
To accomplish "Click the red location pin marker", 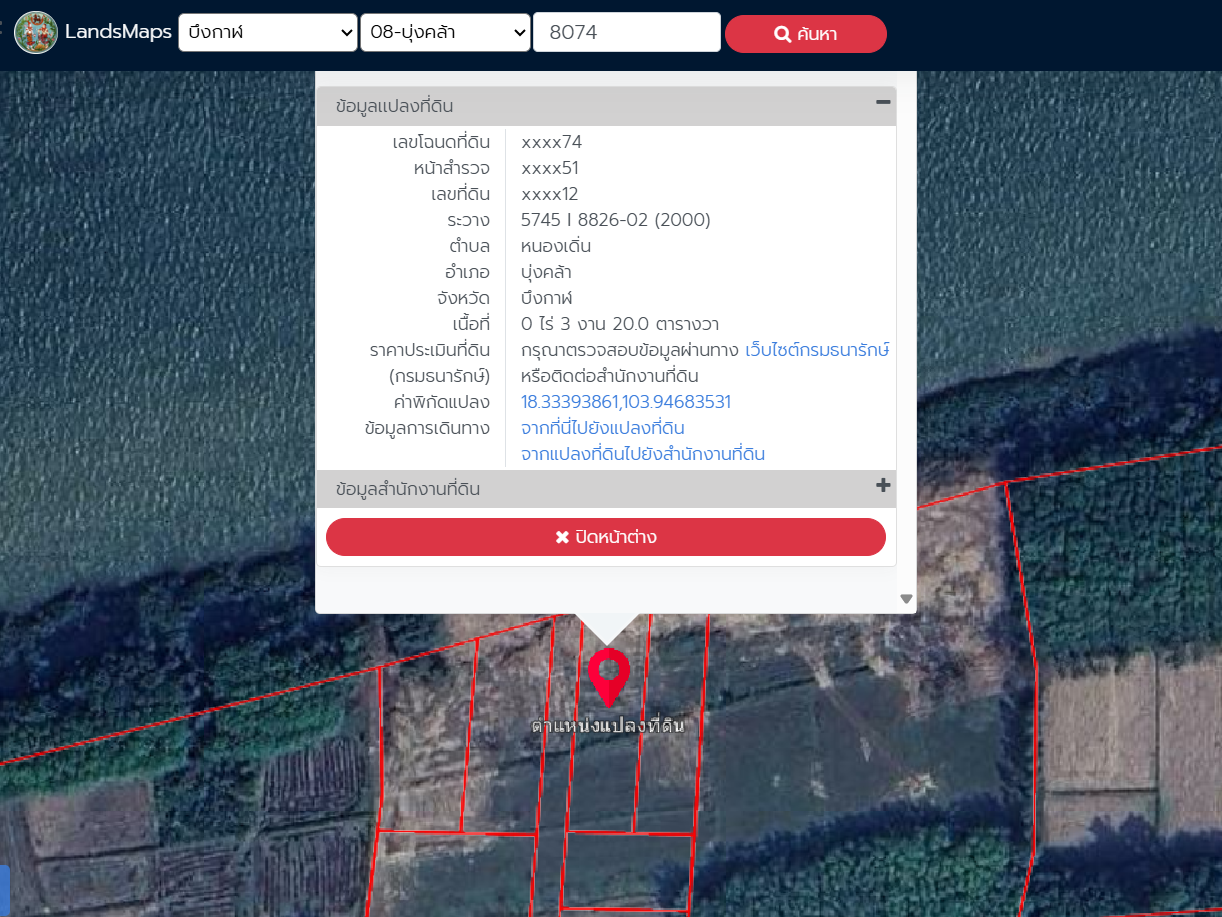I will (608, 675).
